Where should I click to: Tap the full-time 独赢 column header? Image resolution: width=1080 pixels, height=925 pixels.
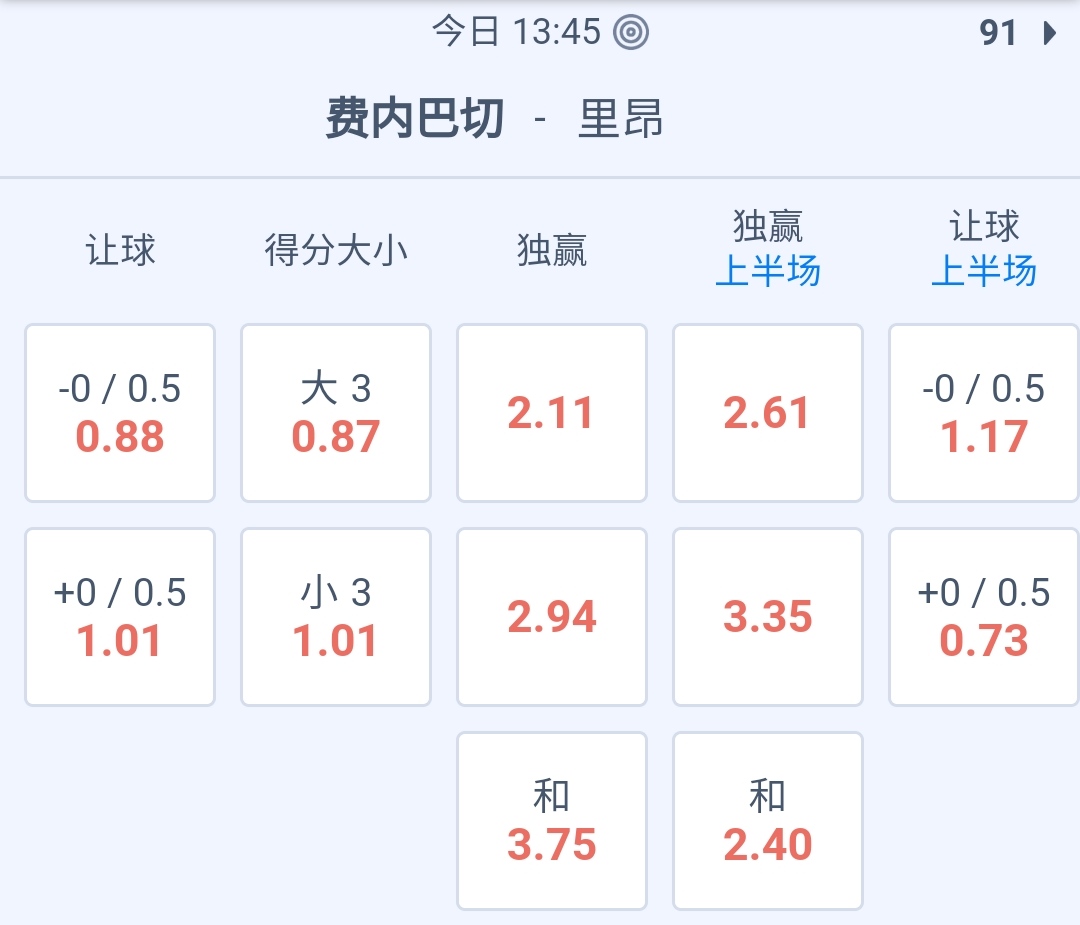tap(552, 250)
